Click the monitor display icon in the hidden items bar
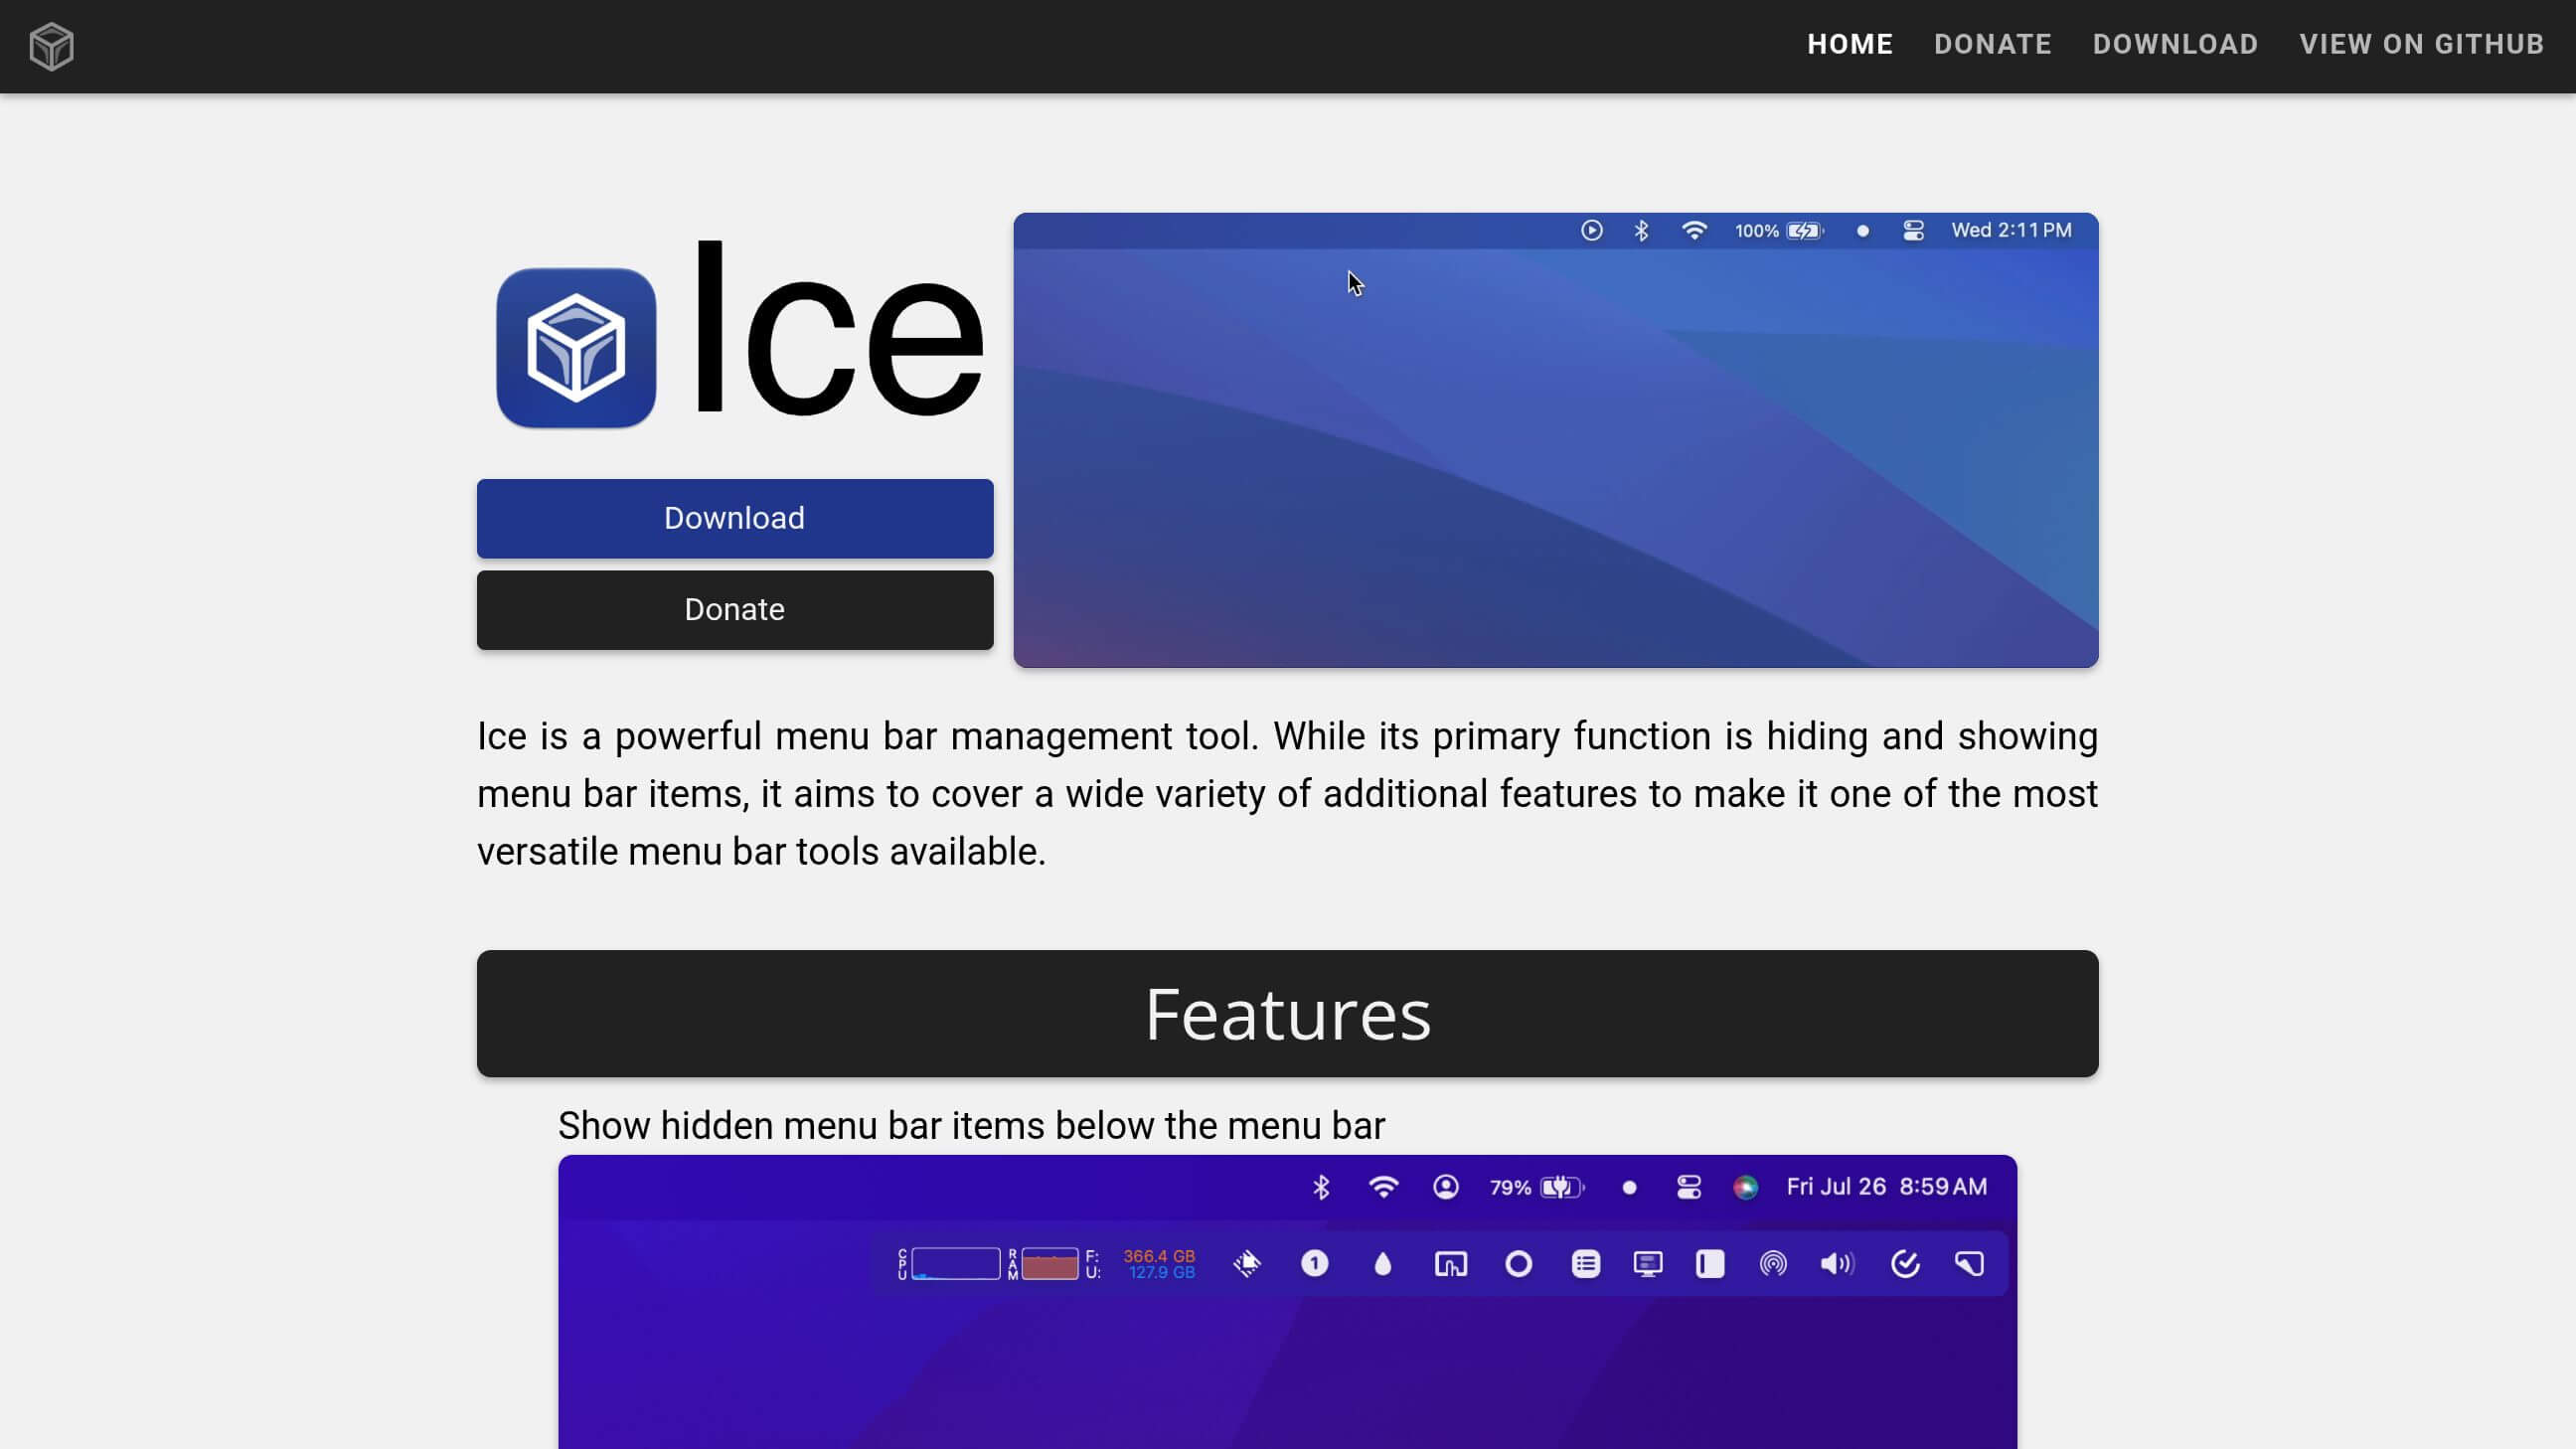Screen dimensions: 2576x1449 pos(1648,1264)
